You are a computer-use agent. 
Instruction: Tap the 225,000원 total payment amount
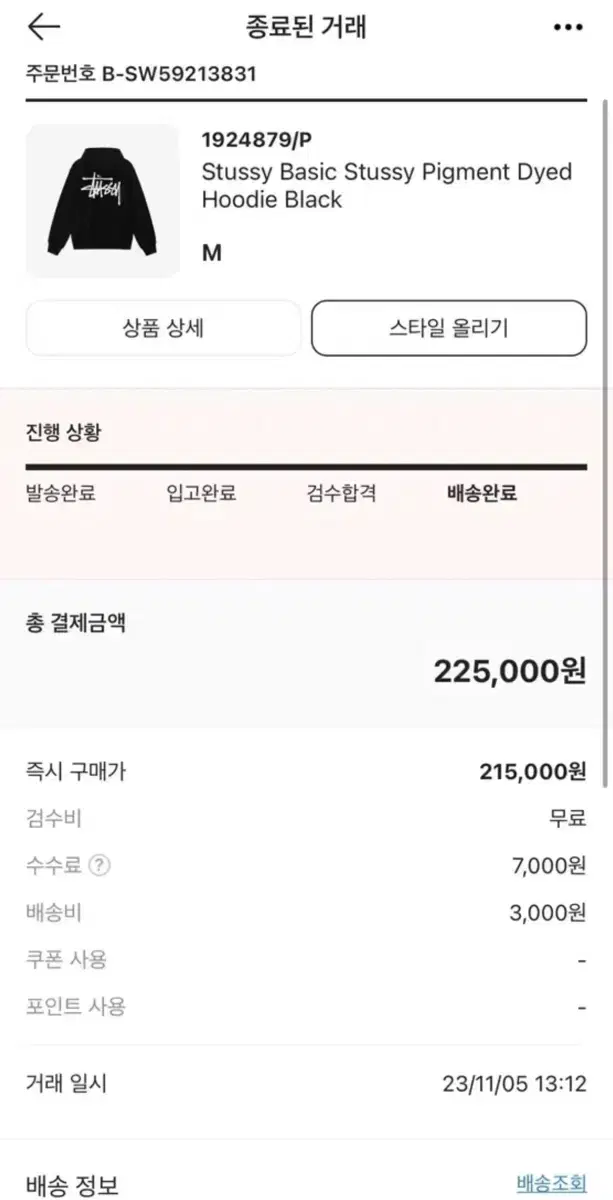tap(510, 671)
